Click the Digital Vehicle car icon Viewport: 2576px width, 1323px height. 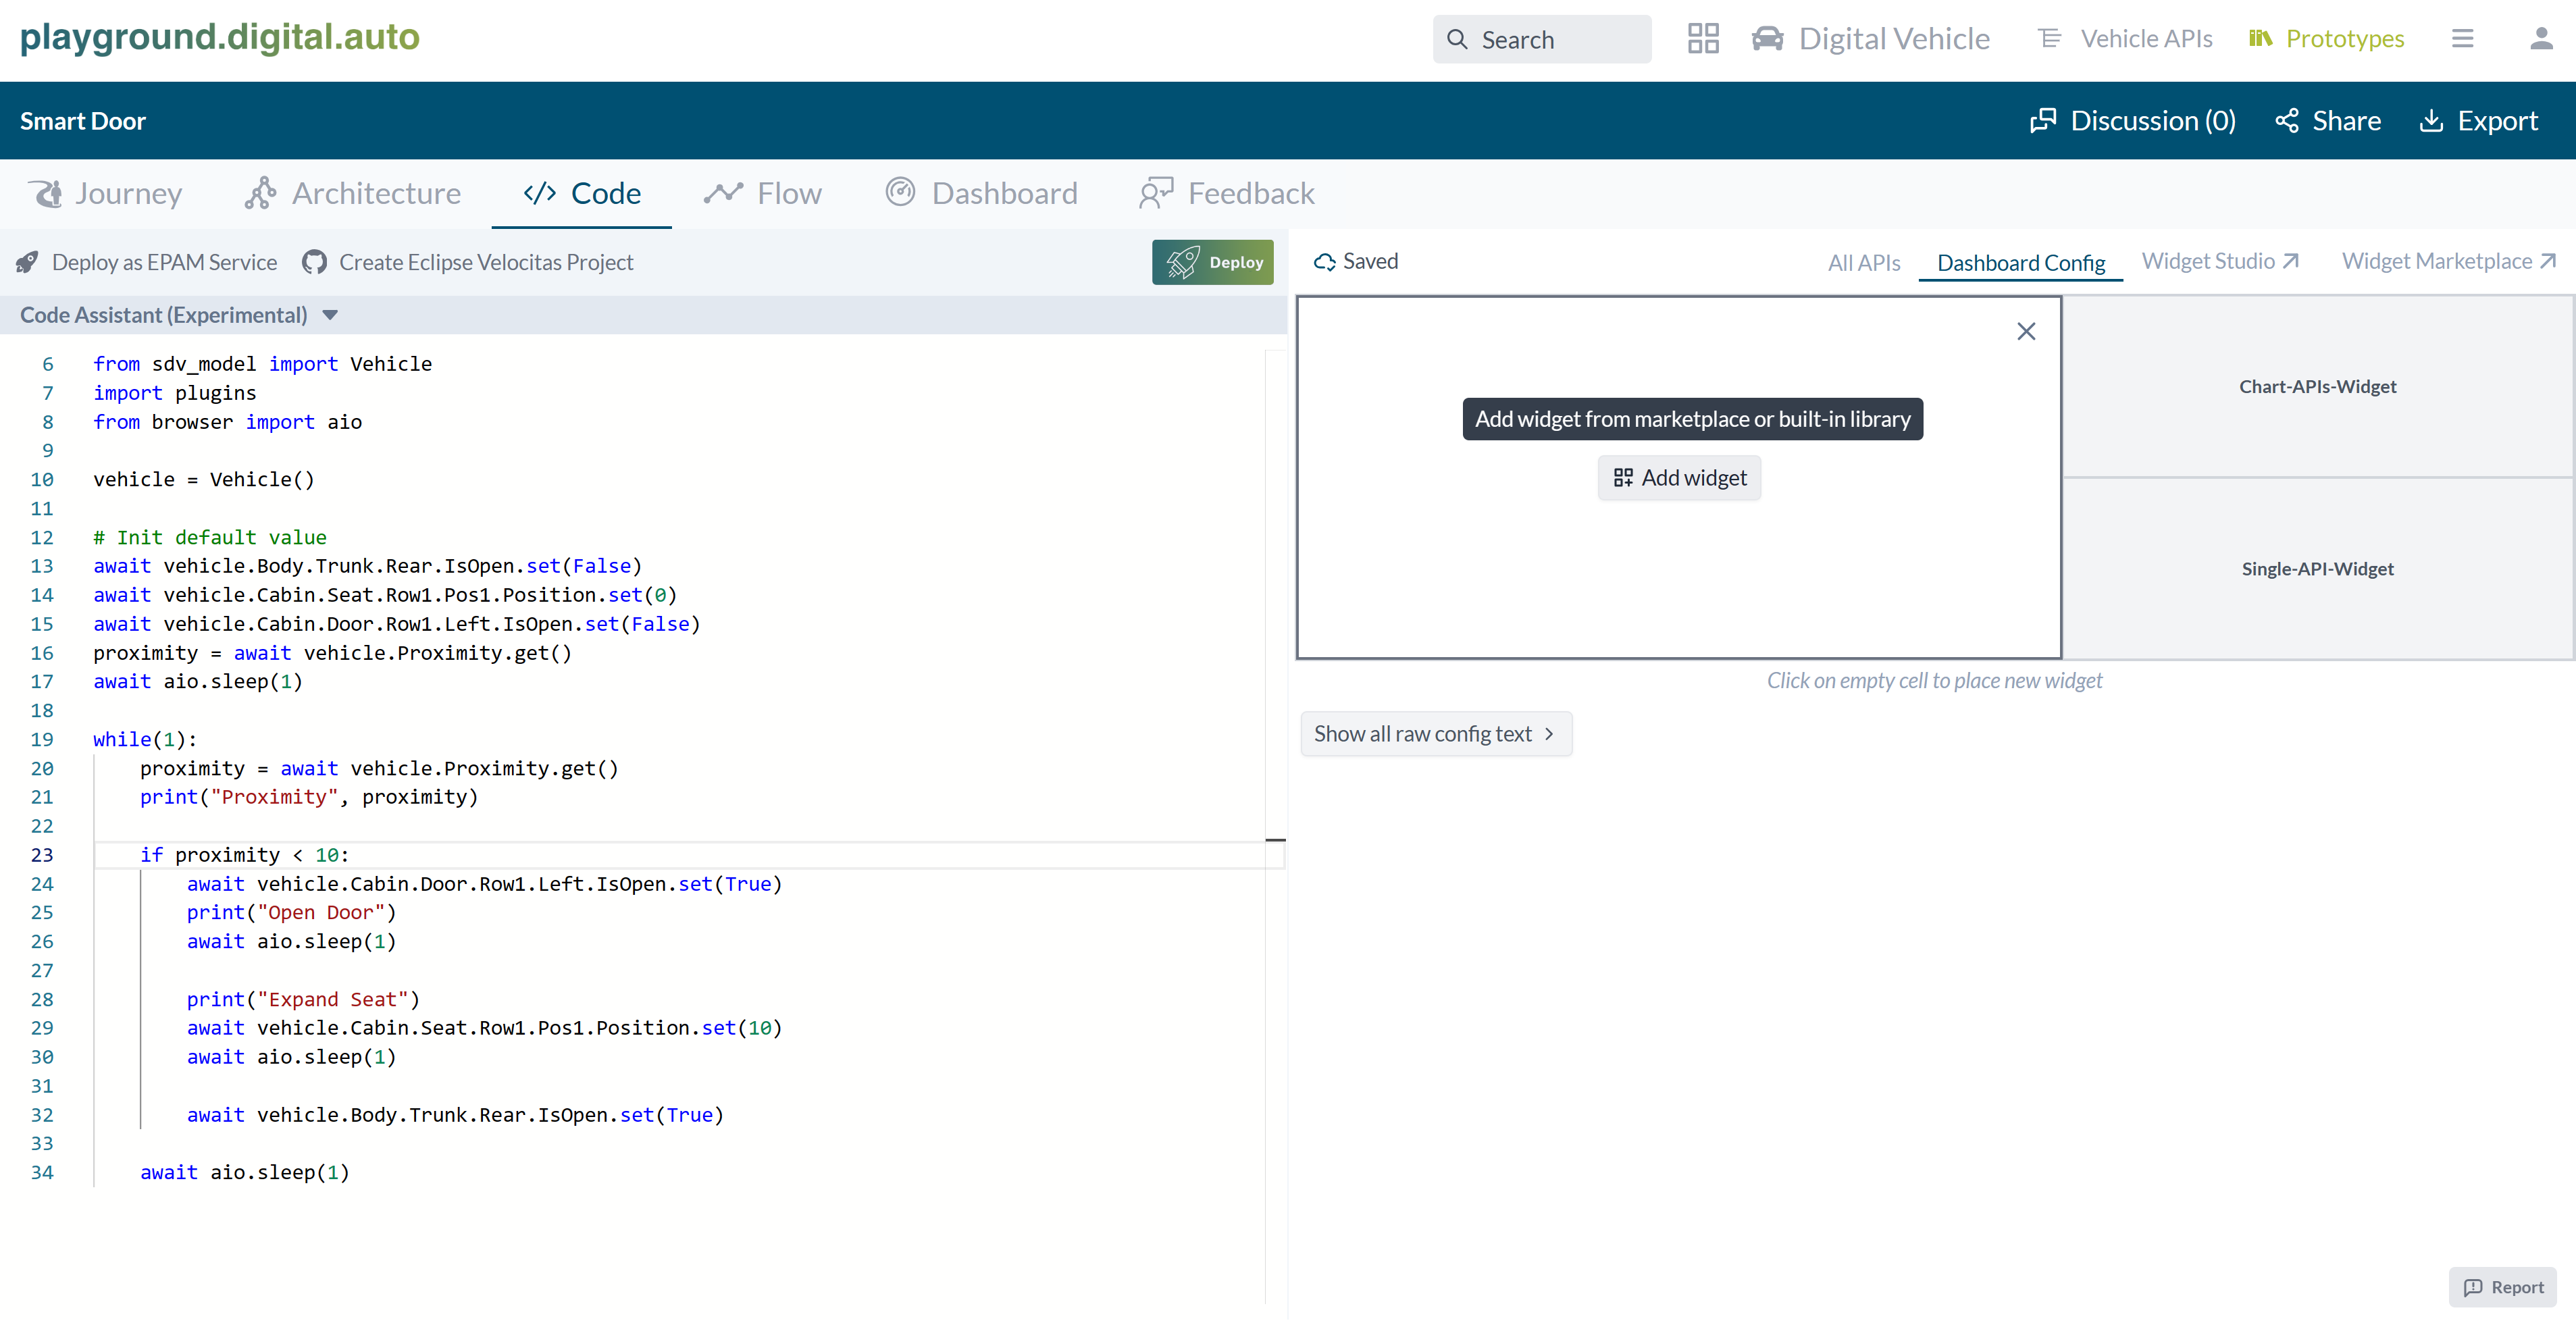click(1767, 39)
